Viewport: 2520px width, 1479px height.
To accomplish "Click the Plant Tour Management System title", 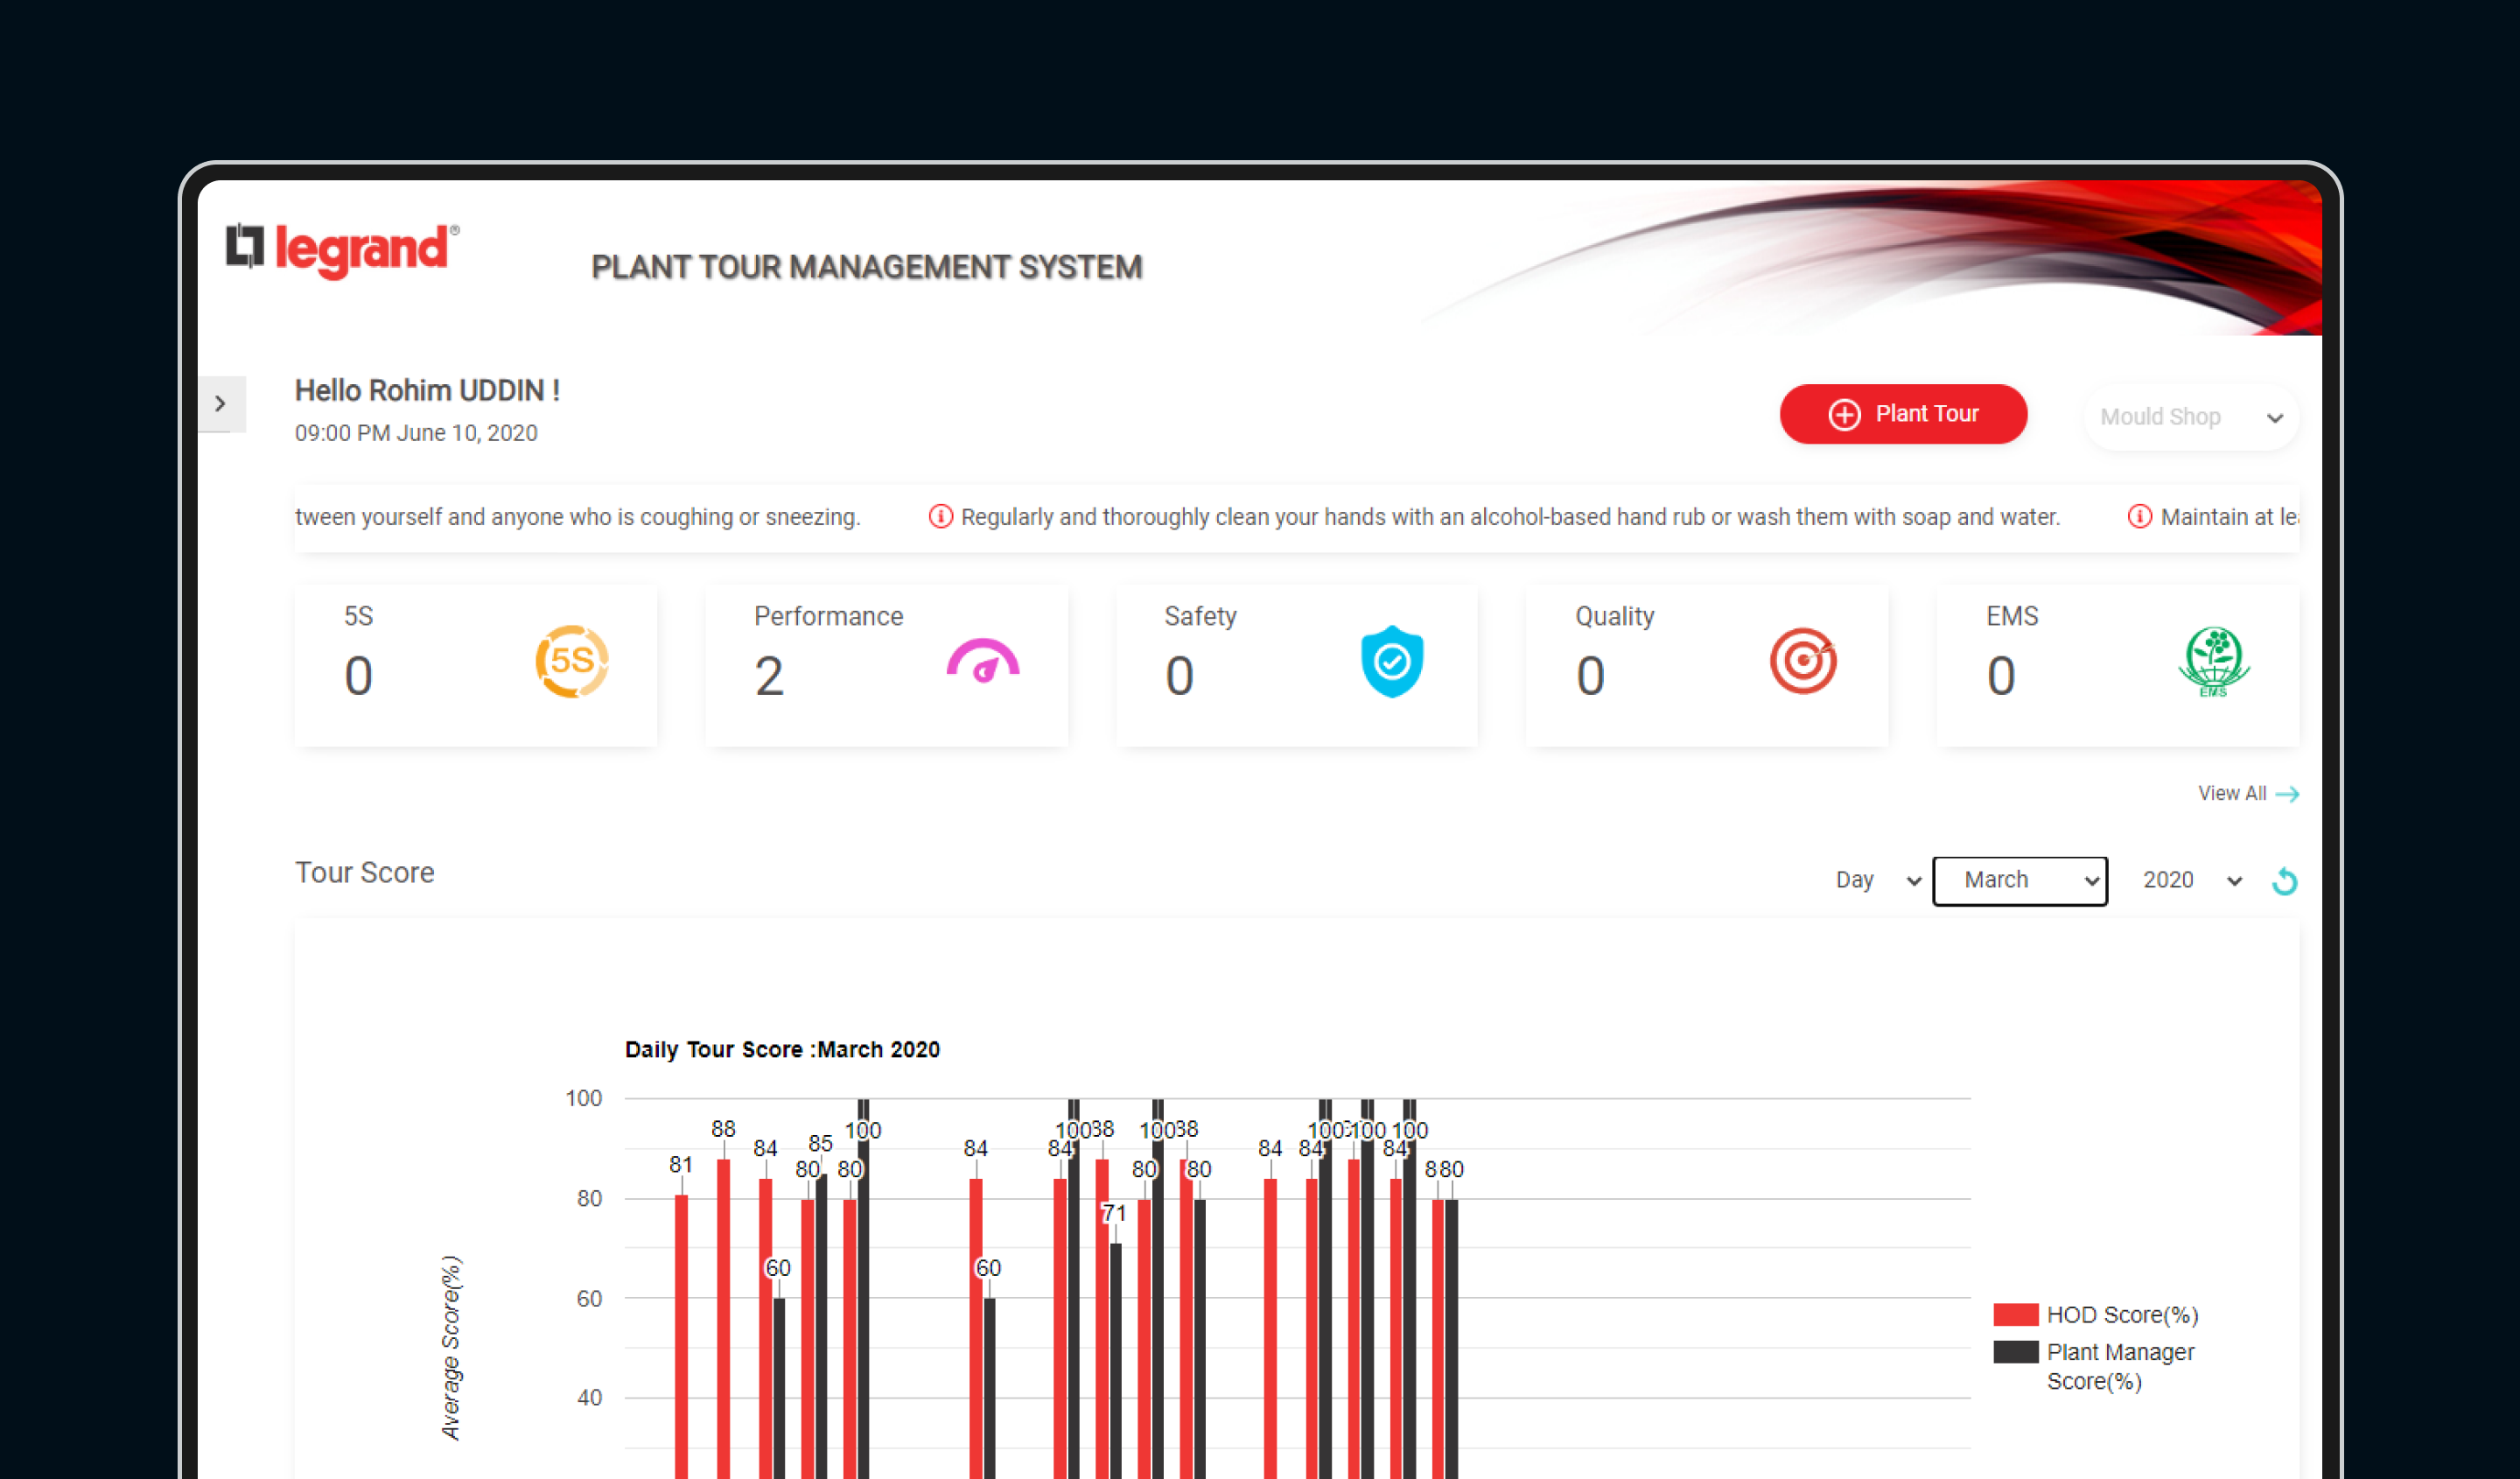I will [866, 268].
